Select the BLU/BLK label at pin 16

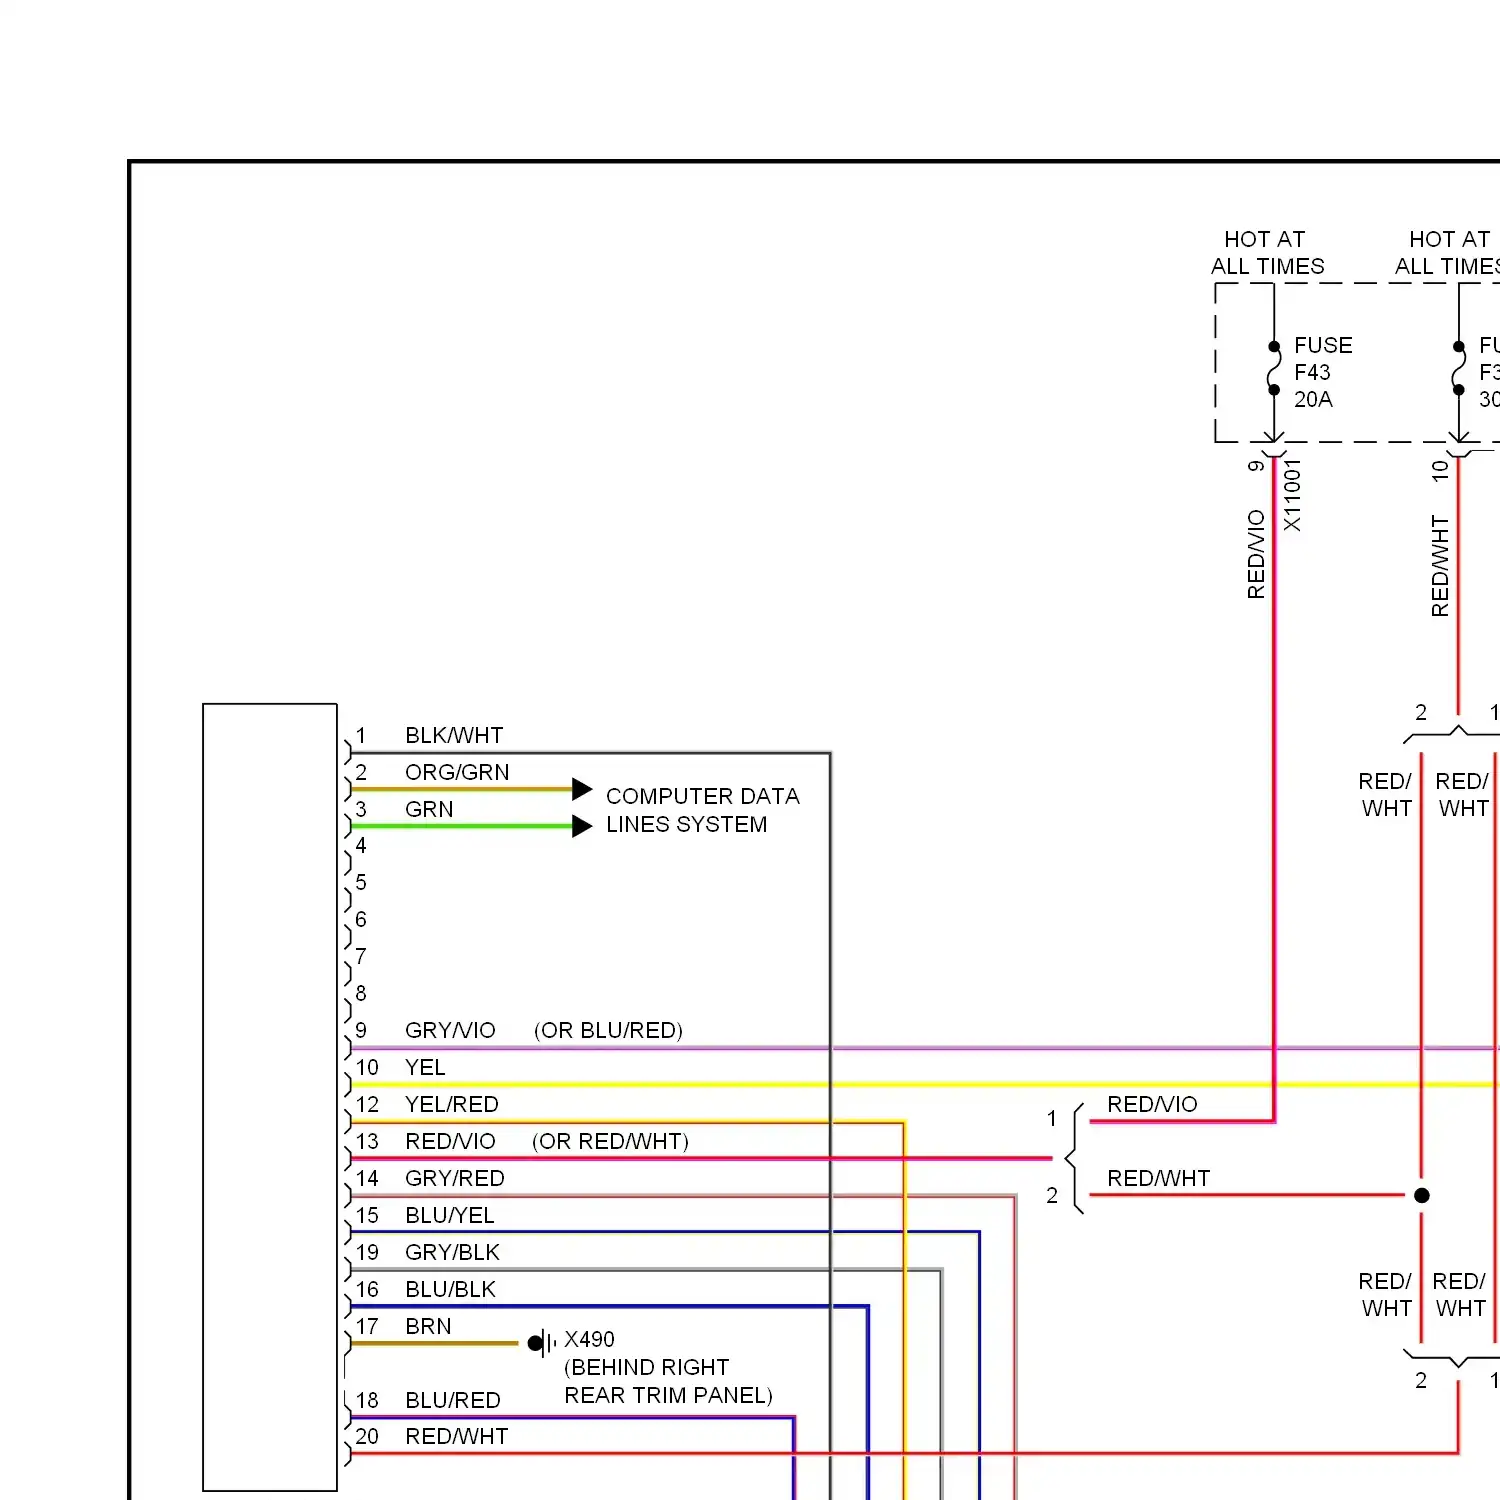click(450, 1289)
